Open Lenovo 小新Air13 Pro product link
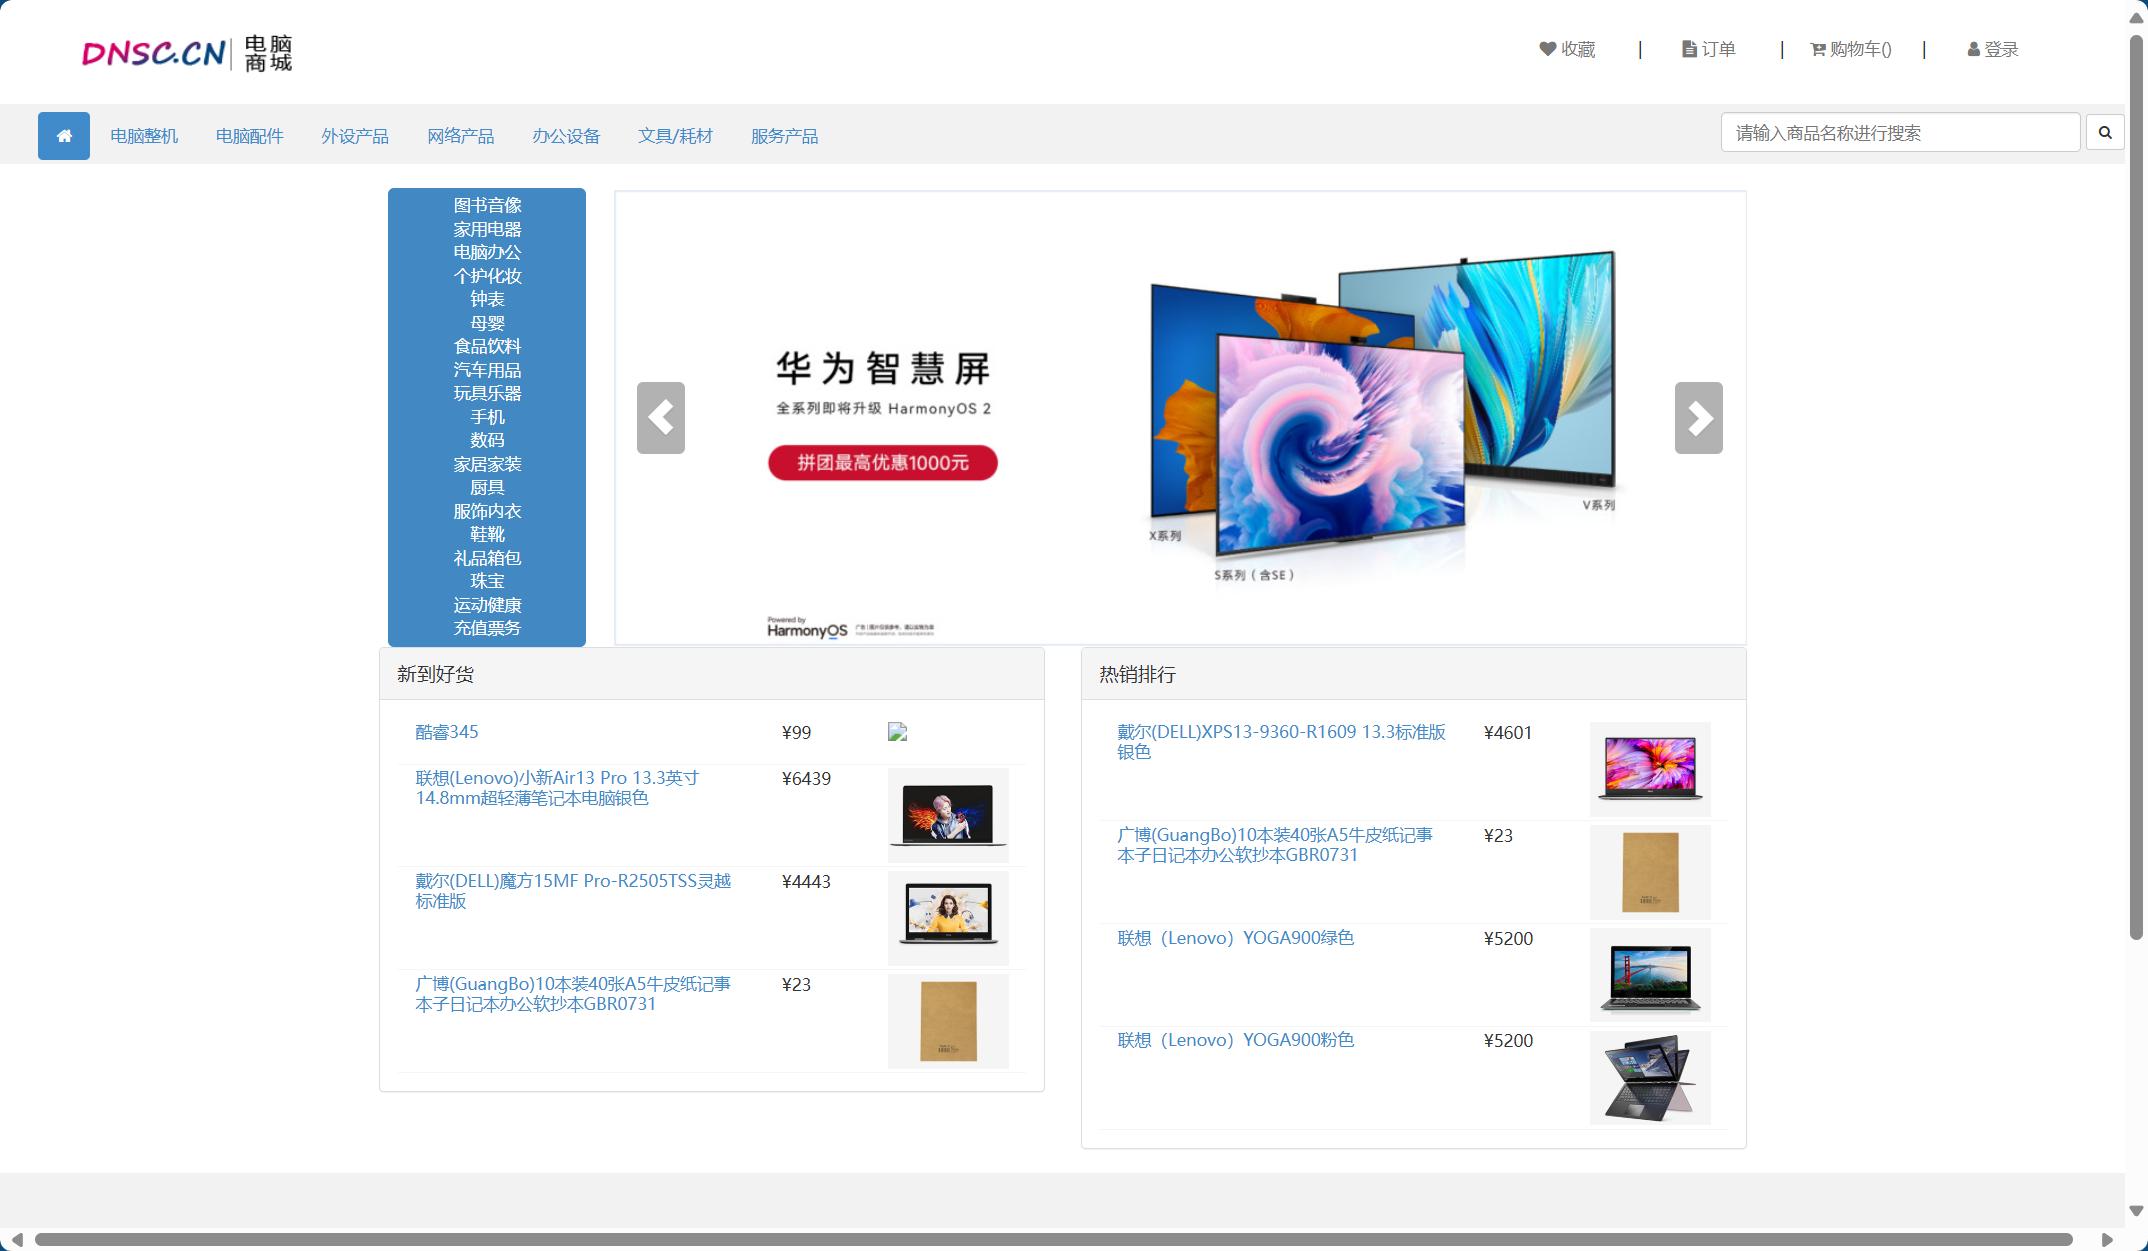The height and width of the screenshot is (1251, 2148). pos(557,788)
